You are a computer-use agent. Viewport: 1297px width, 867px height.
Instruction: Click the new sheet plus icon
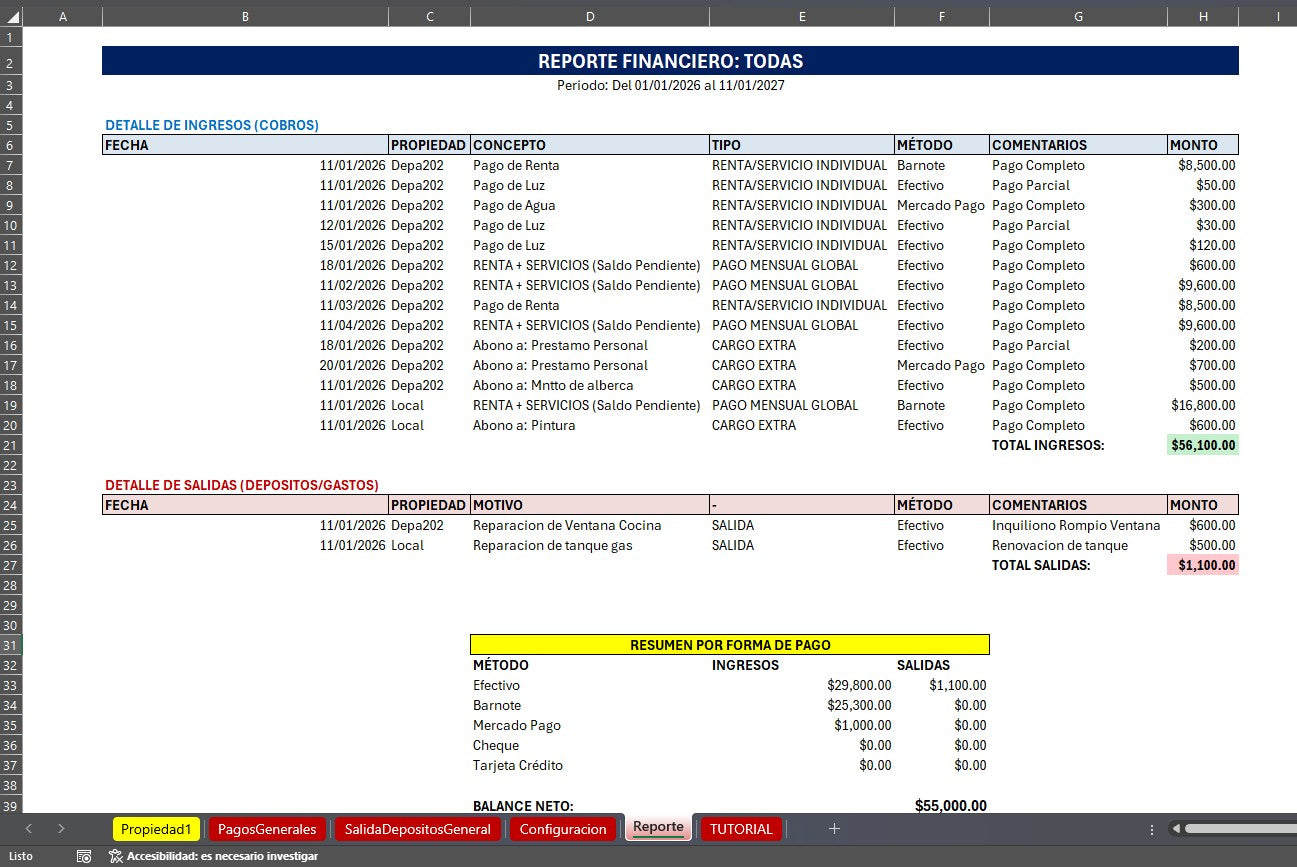[x=834, y=829]
